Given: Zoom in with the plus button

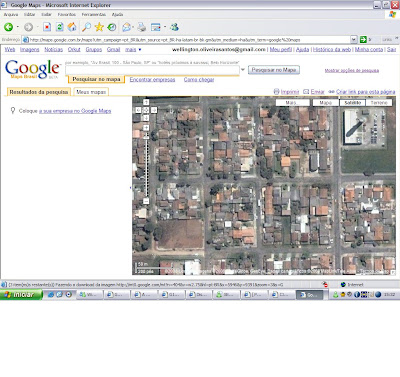Looking at the screenshot, I should (146, 128).
